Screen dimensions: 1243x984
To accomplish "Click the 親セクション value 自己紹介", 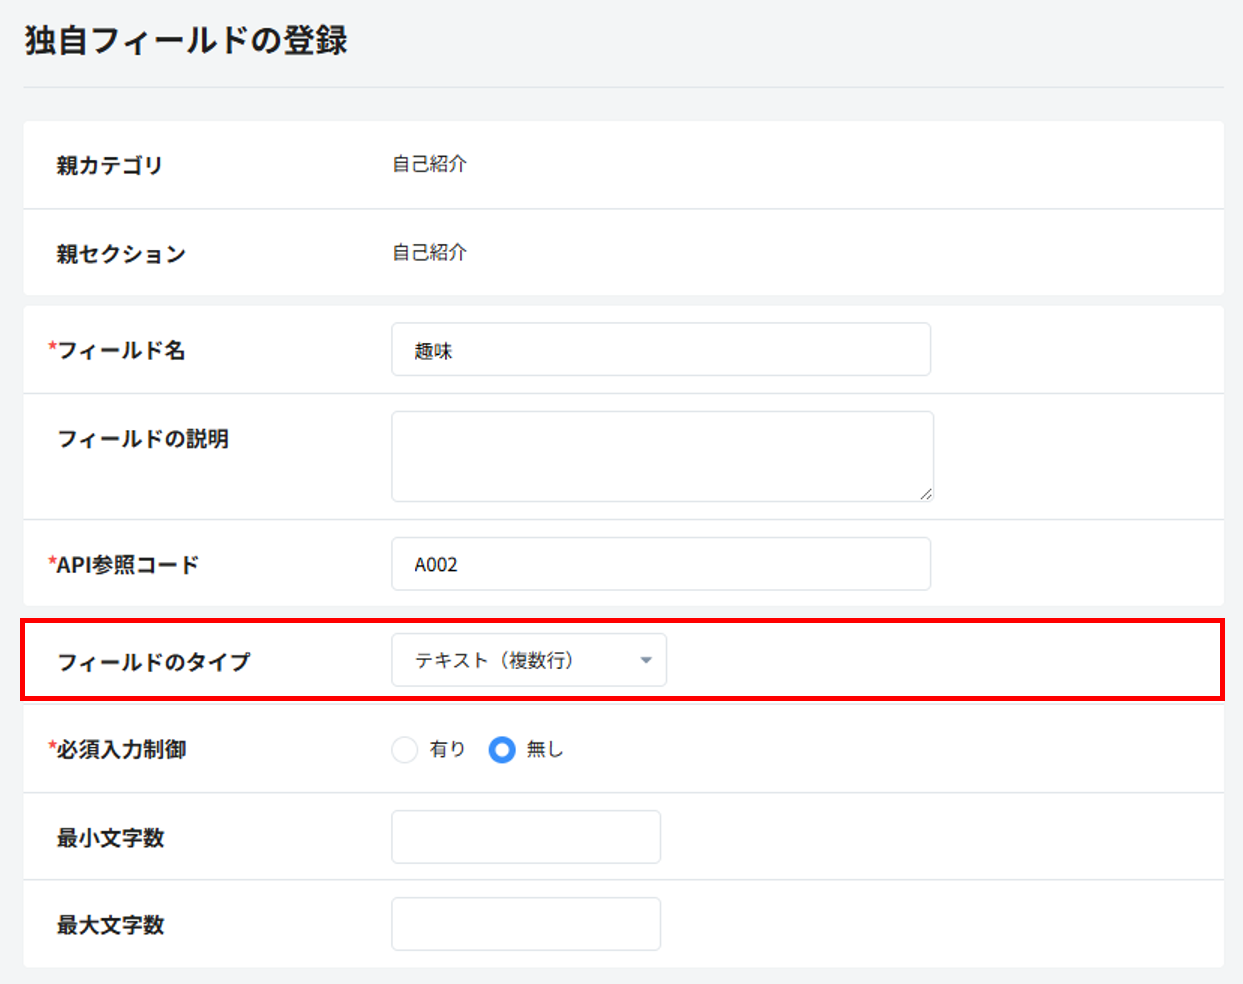I will click(429, 252).
